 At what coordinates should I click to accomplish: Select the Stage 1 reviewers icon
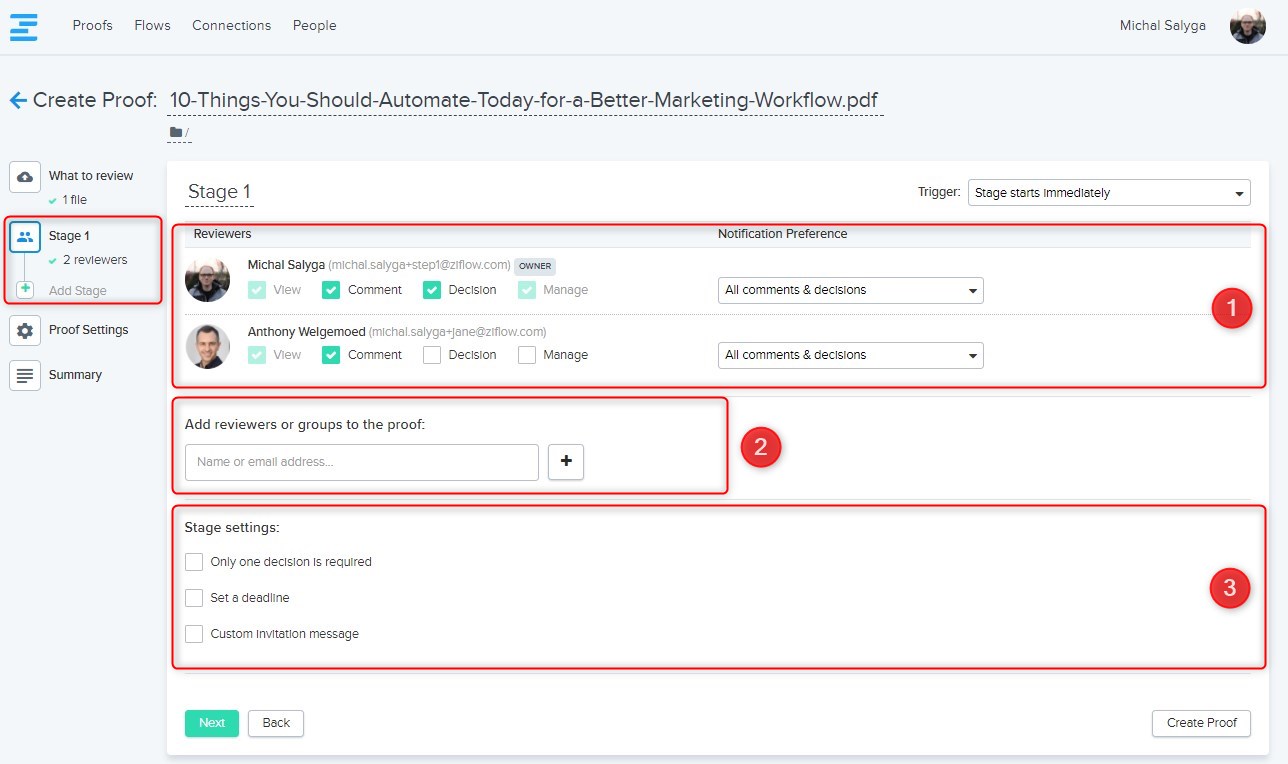click(x=25, y=237)
